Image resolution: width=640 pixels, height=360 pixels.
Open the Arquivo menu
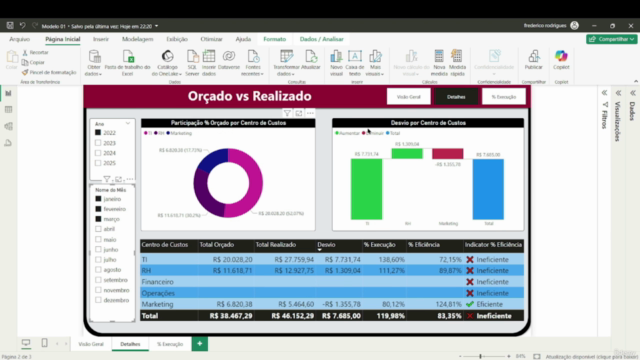(x=20, y=39)
